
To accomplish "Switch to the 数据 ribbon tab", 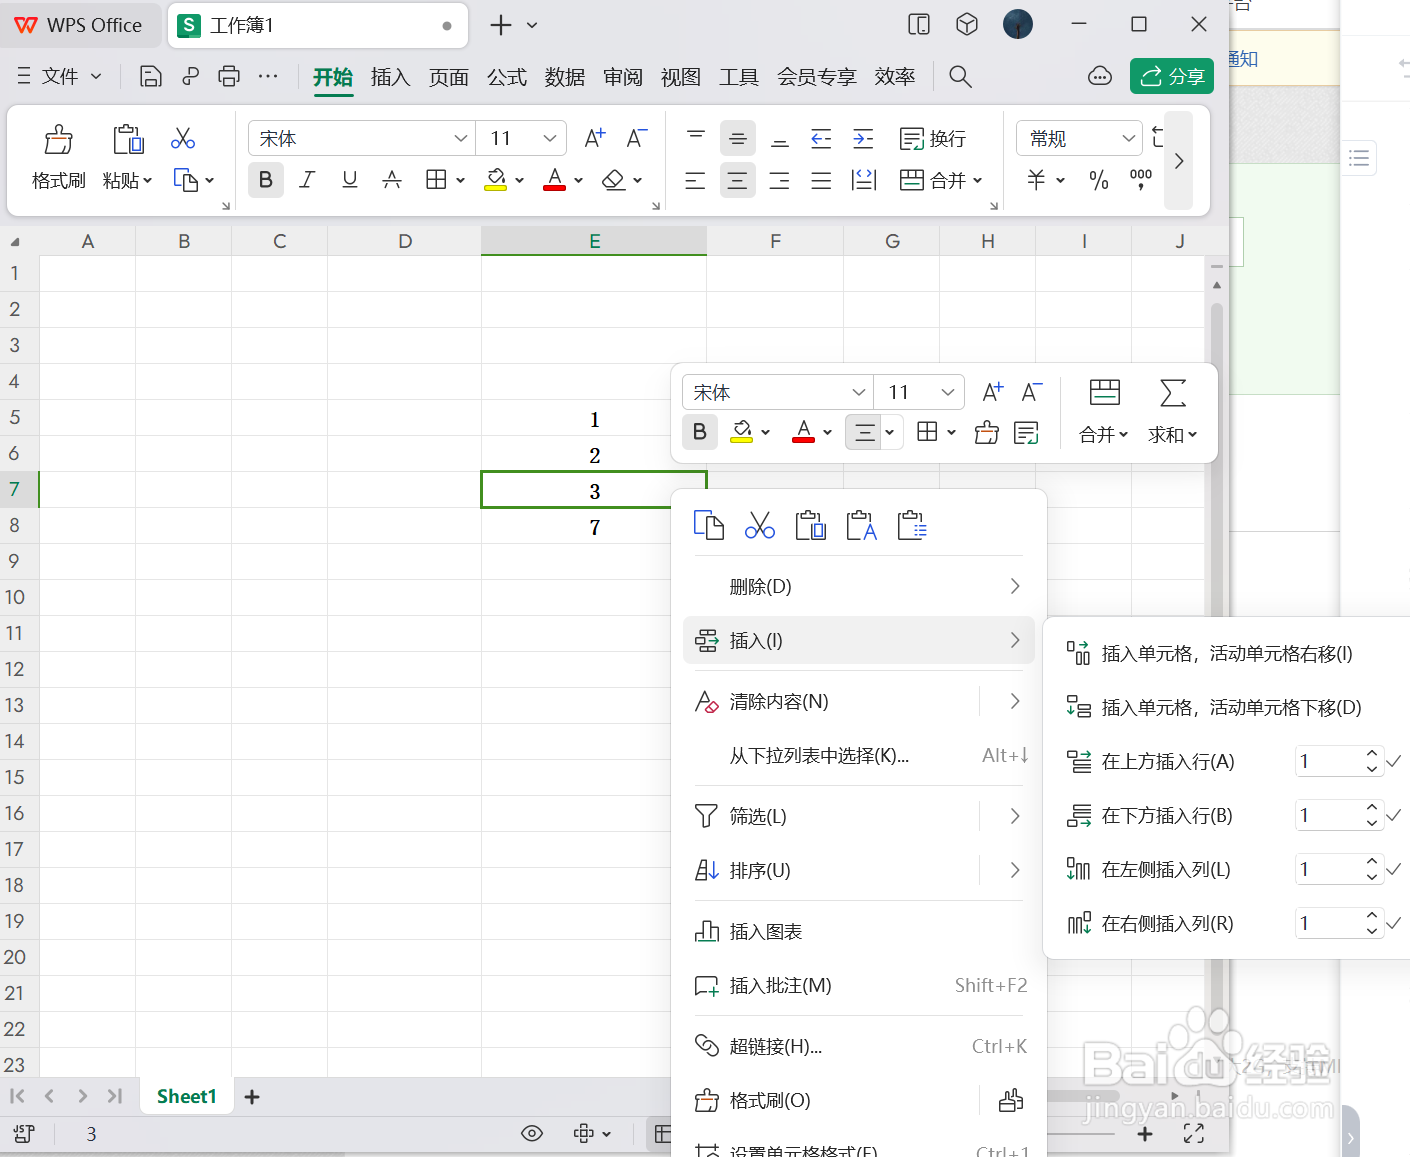I will coord(565,77).
